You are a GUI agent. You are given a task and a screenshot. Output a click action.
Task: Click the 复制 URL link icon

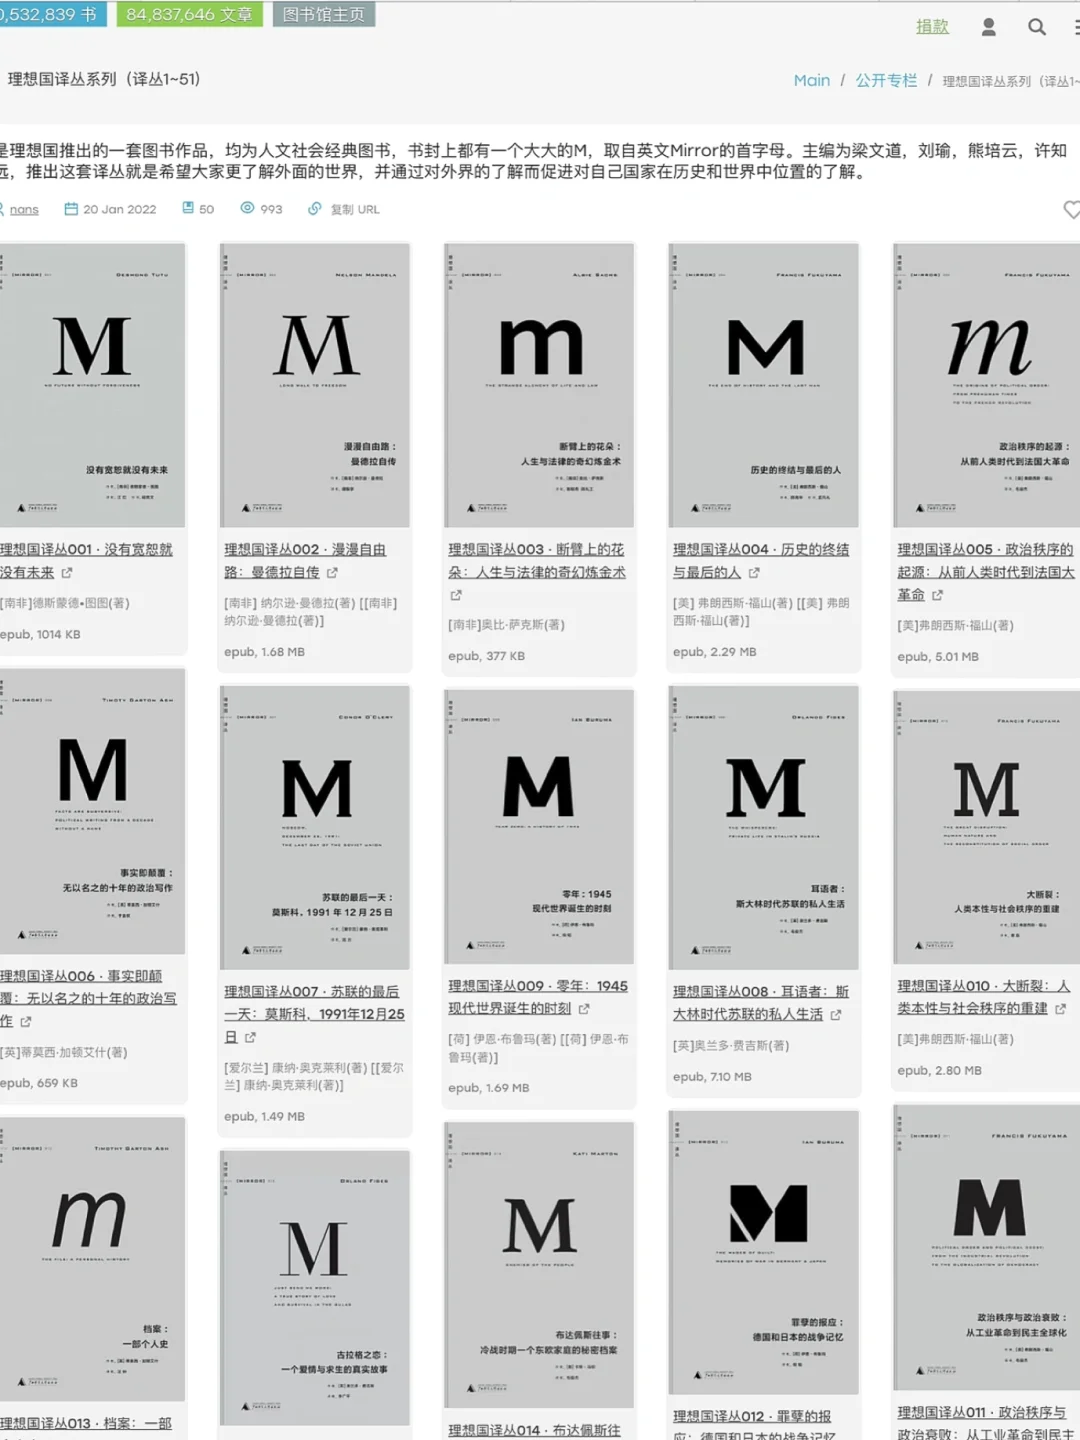pos(314,208)
